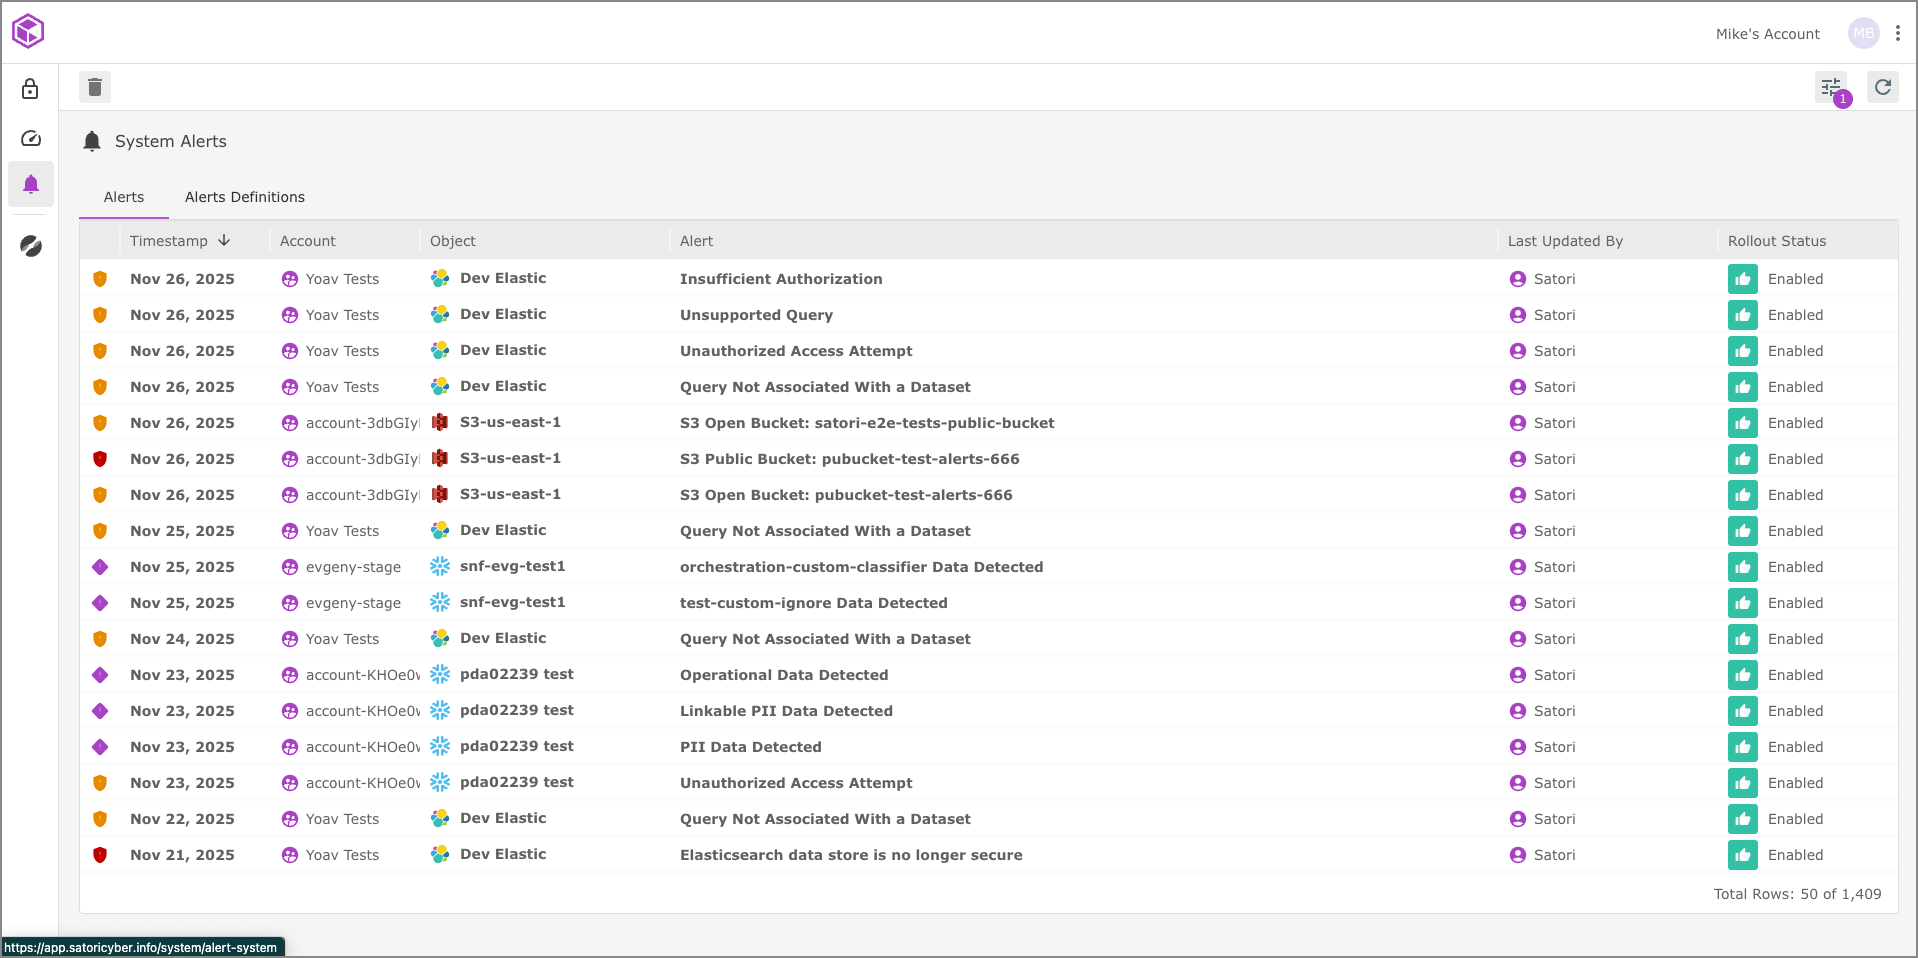Toggle rollout status for Elasticsearch data store alert
The image size is (1918, 958).
(1742, 855)
